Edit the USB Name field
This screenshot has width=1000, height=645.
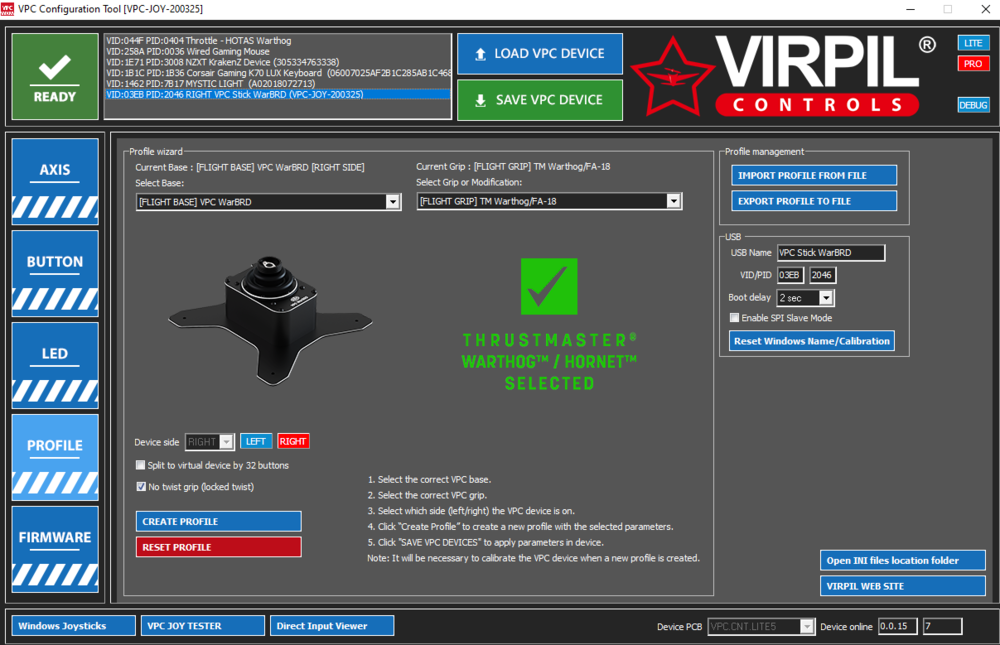pyautogui.click(x=831, y=253)
